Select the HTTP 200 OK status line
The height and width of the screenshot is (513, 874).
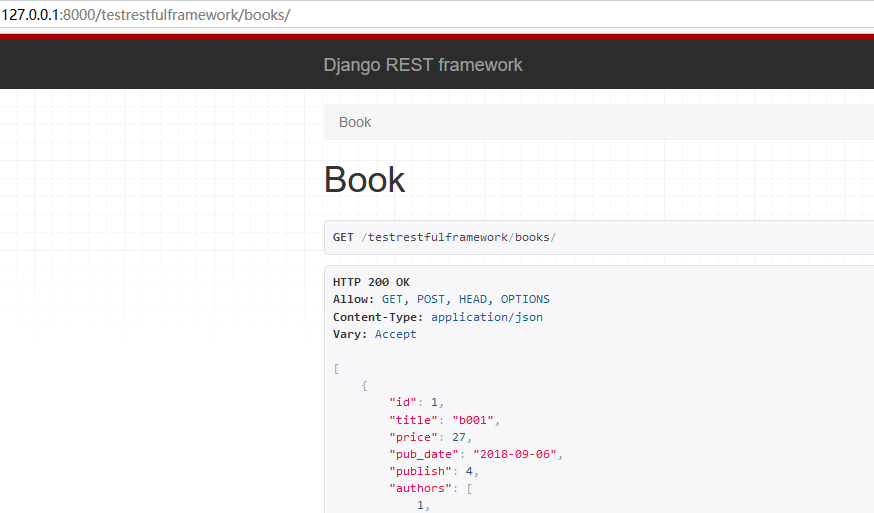[371, 282]
